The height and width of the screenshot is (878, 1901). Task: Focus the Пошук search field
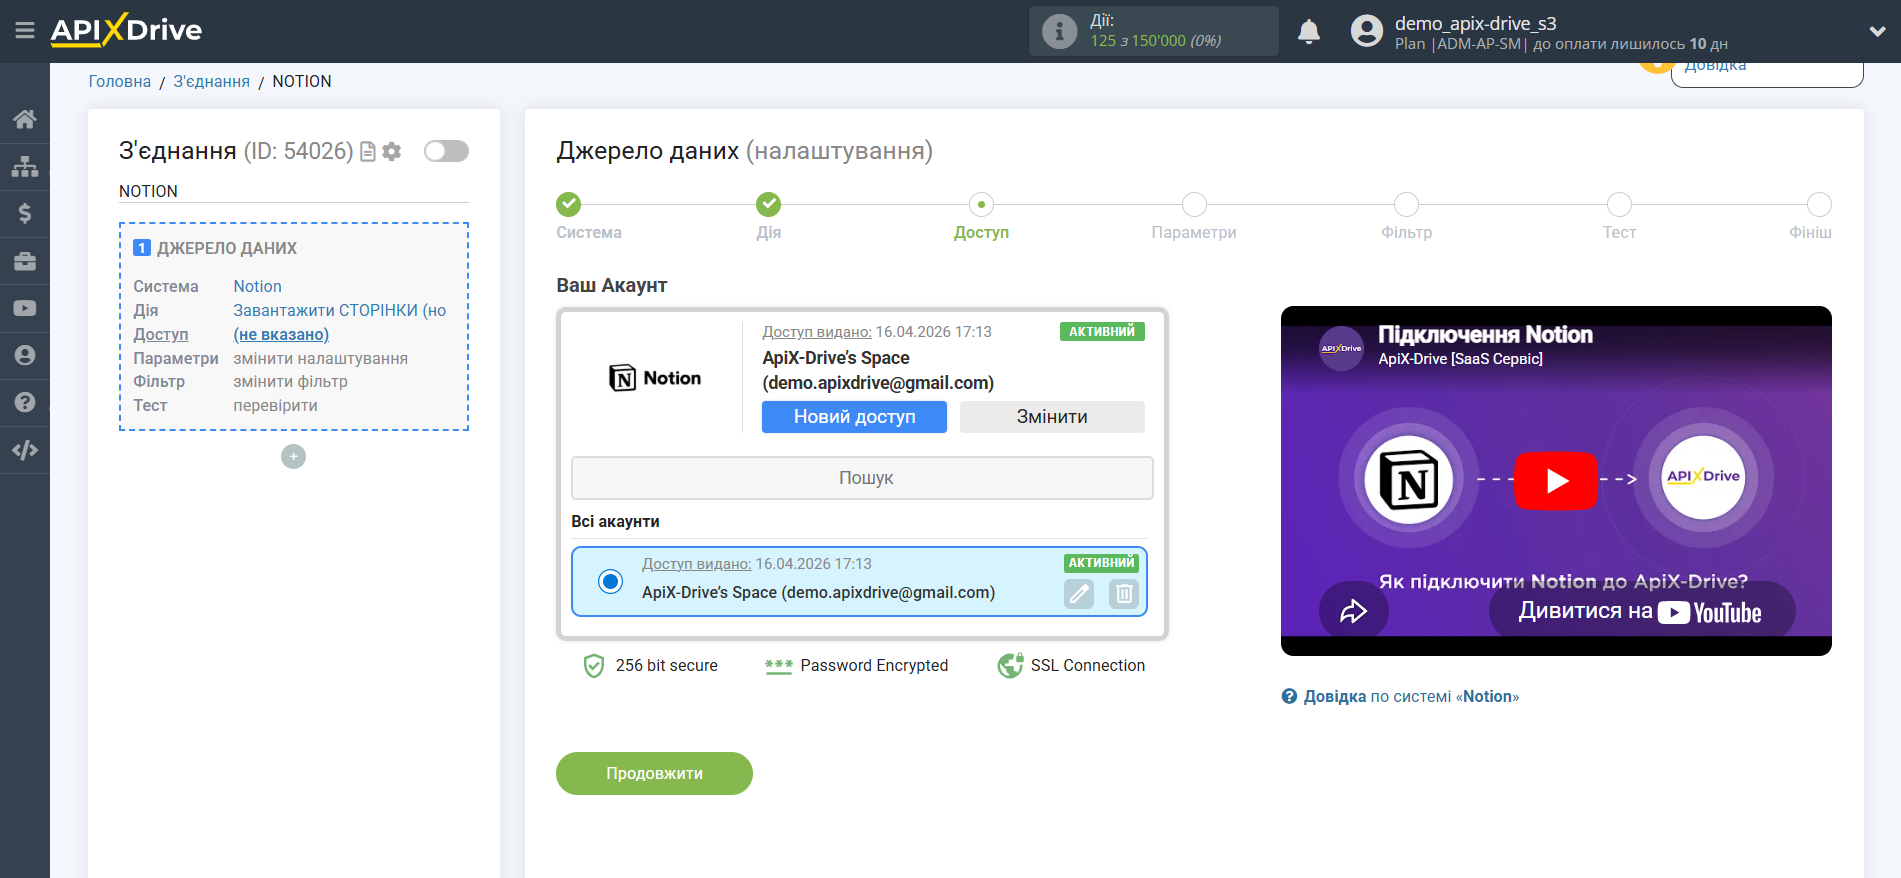862,478
